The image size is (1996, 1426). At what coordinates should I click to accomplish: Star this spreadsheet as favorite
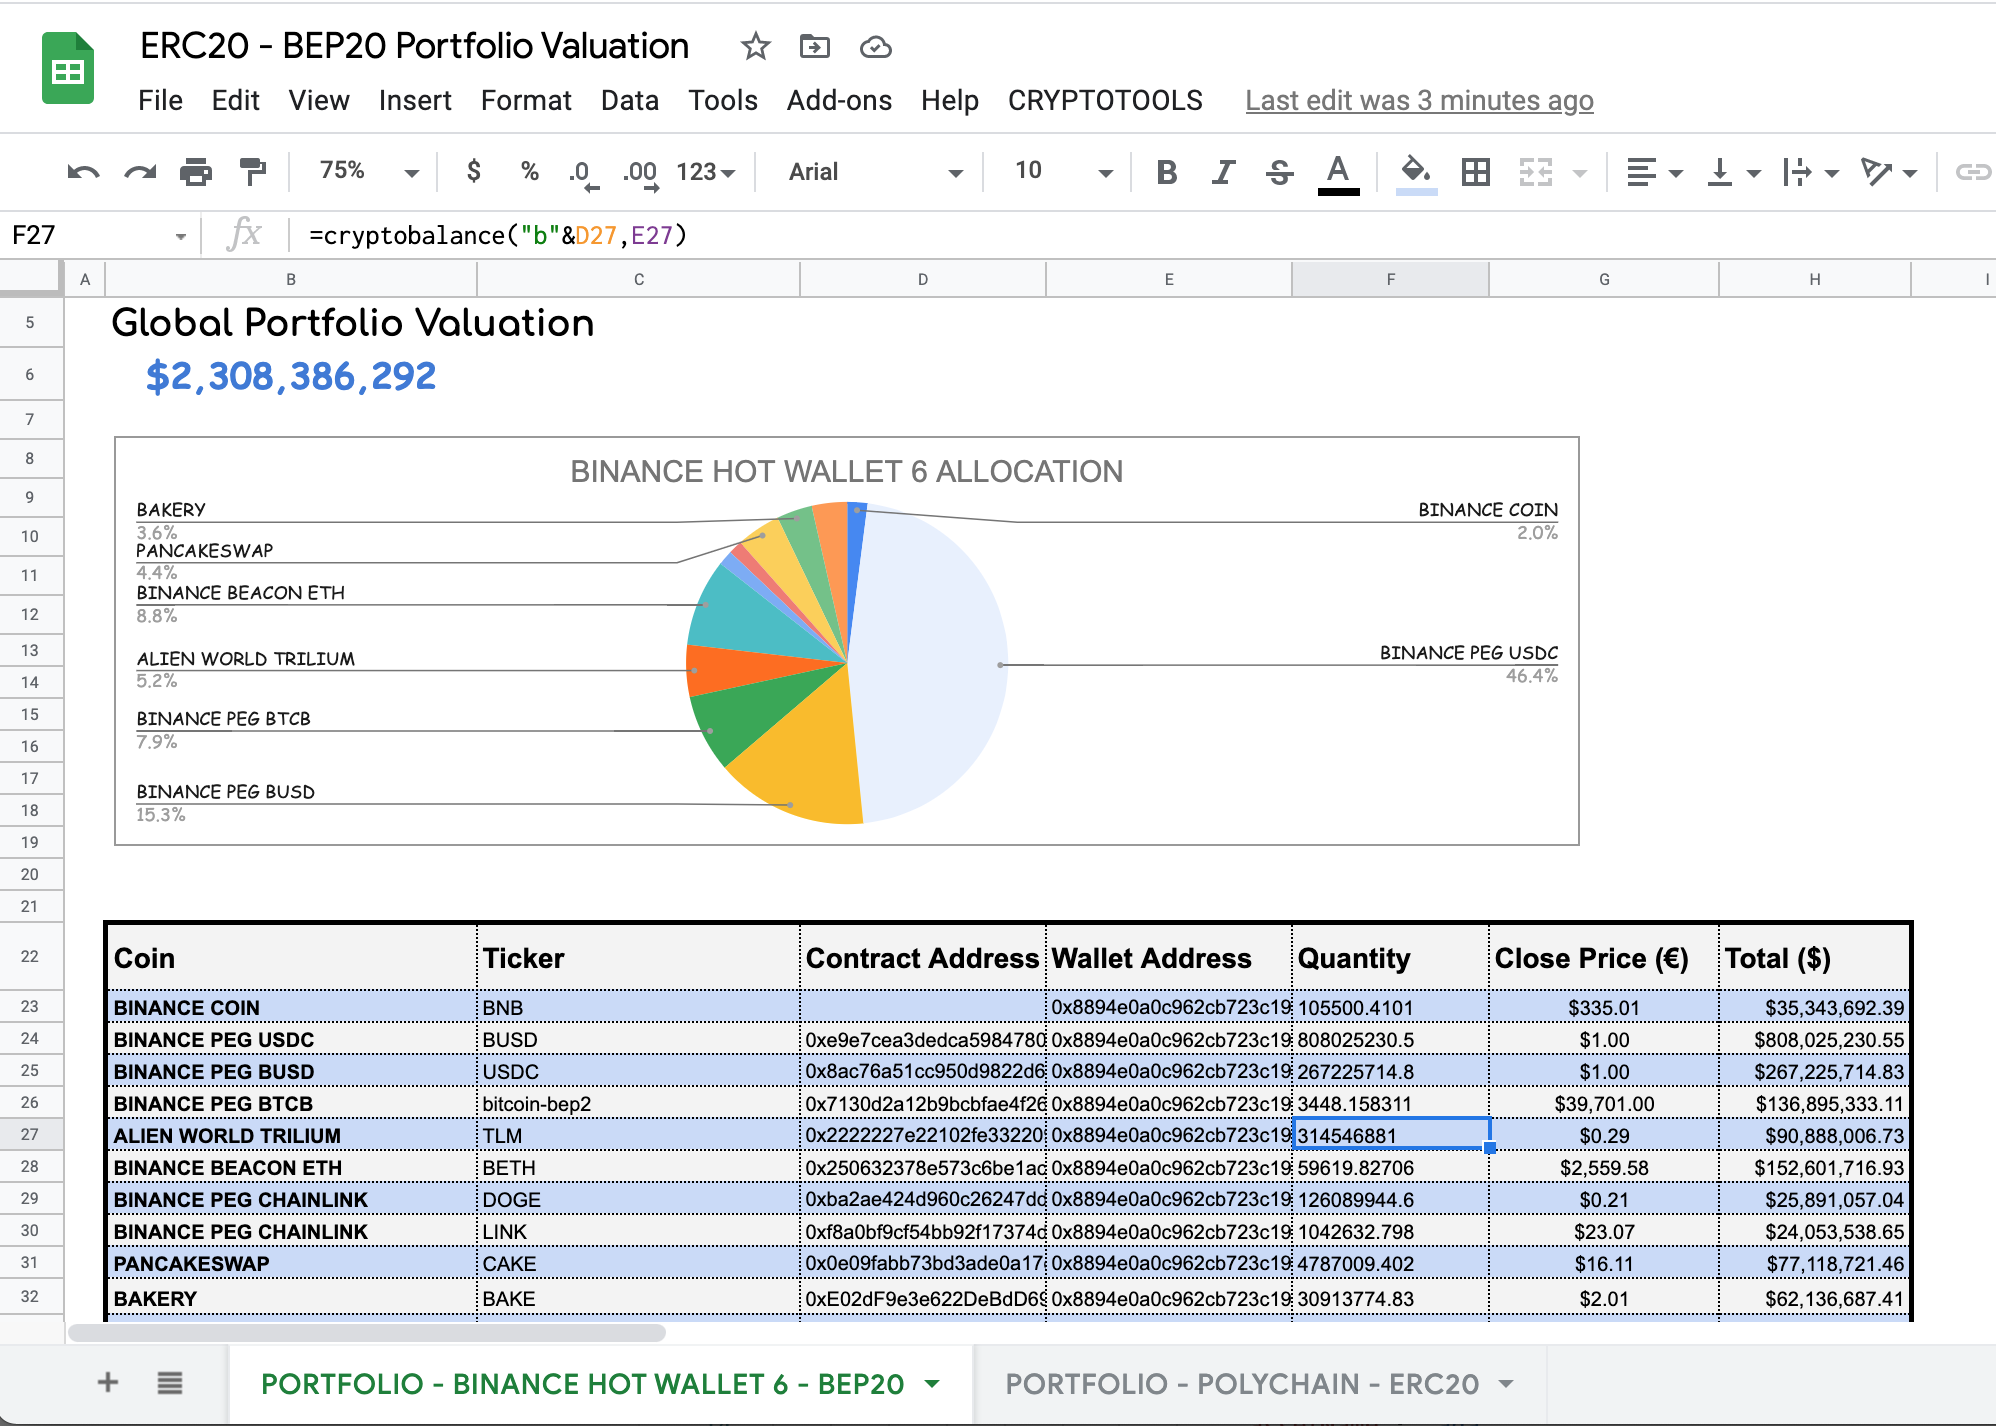coord(755,46)
